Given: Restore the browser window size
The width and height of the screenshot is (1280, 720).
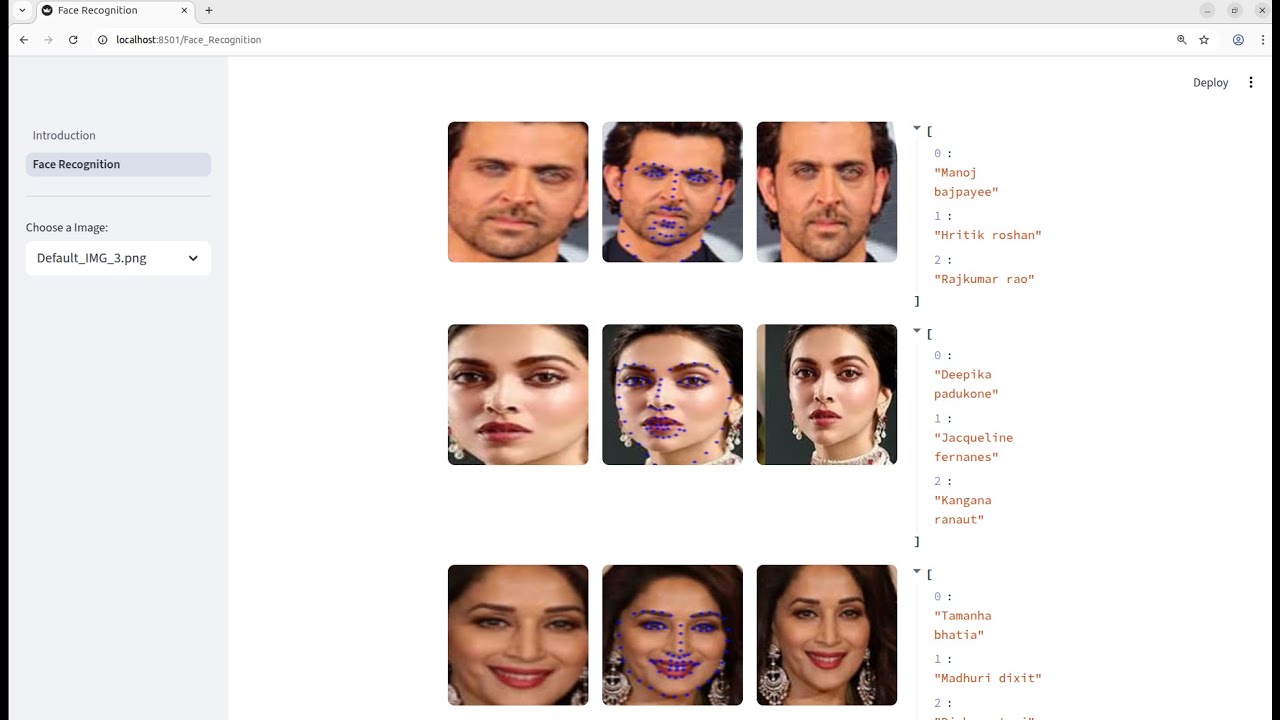Looking at the screenshot, I should 1235,10.
